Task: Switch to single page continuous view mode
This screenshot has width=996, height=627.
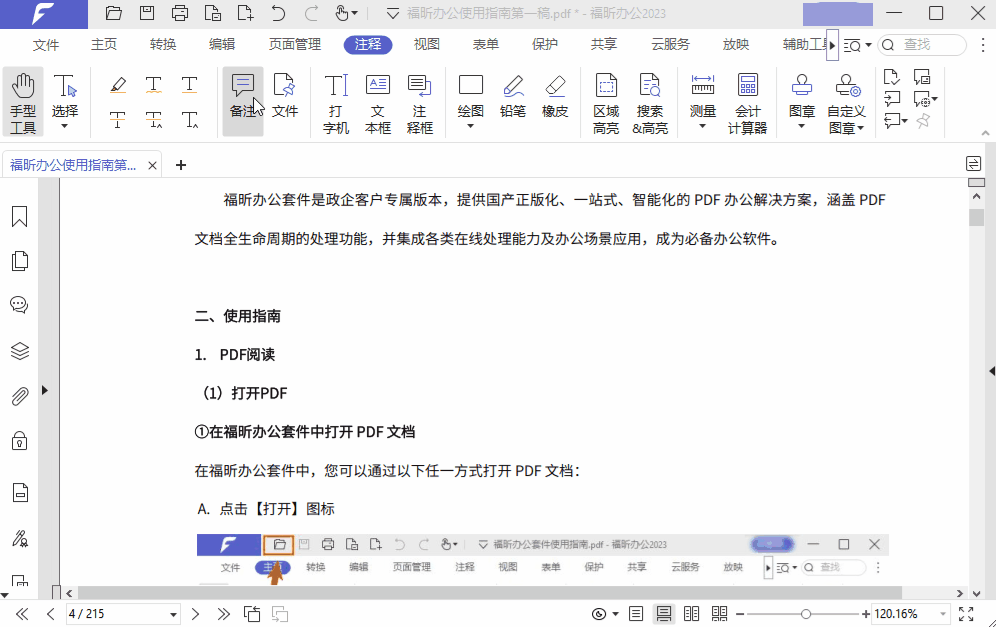Action: pyautogui.click(x=663, y=613)
